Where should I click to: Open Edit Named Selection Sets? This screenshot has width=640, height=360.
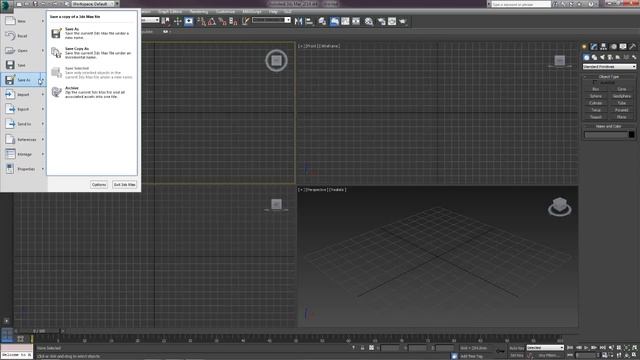click(x=245, y=21)
